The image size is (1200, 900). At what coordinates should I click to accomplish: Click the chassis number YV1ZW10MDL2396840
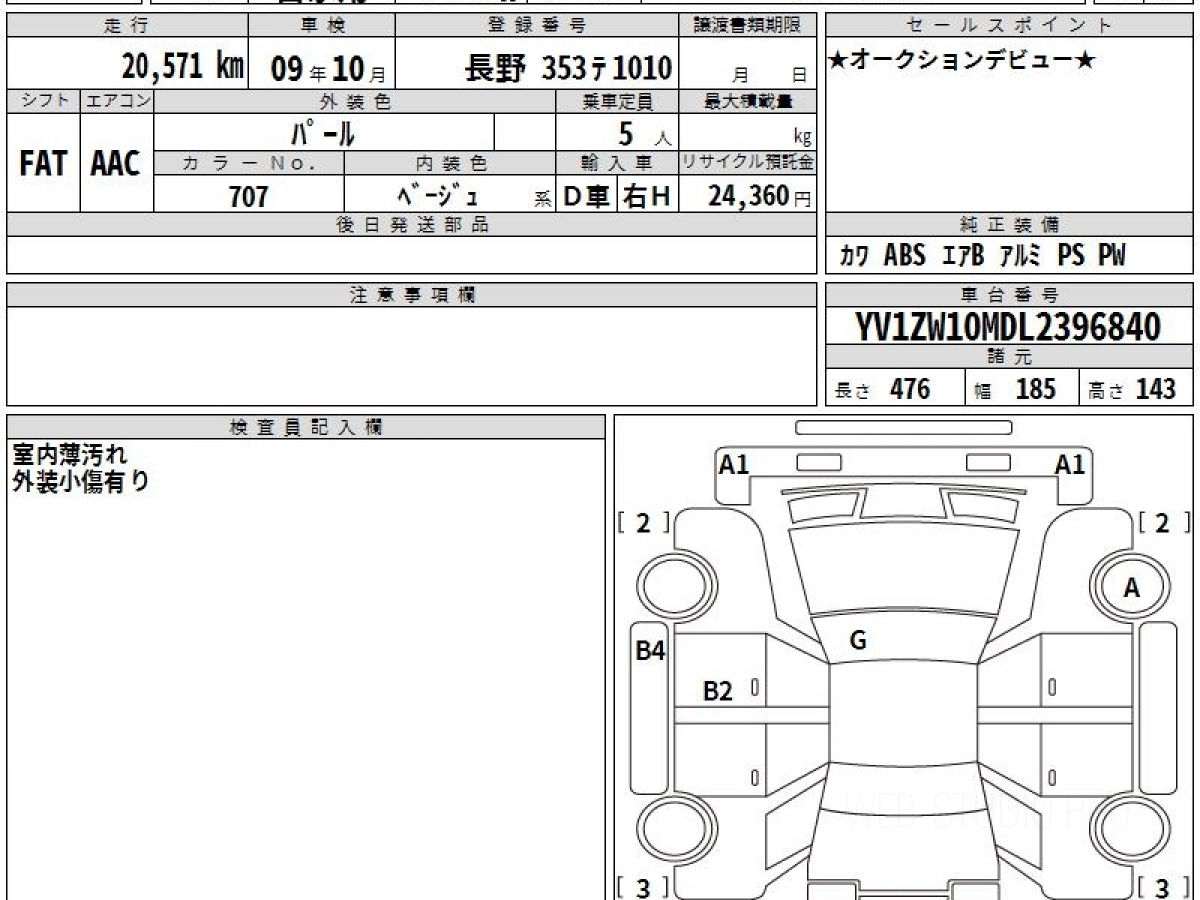click(1008, 327)
